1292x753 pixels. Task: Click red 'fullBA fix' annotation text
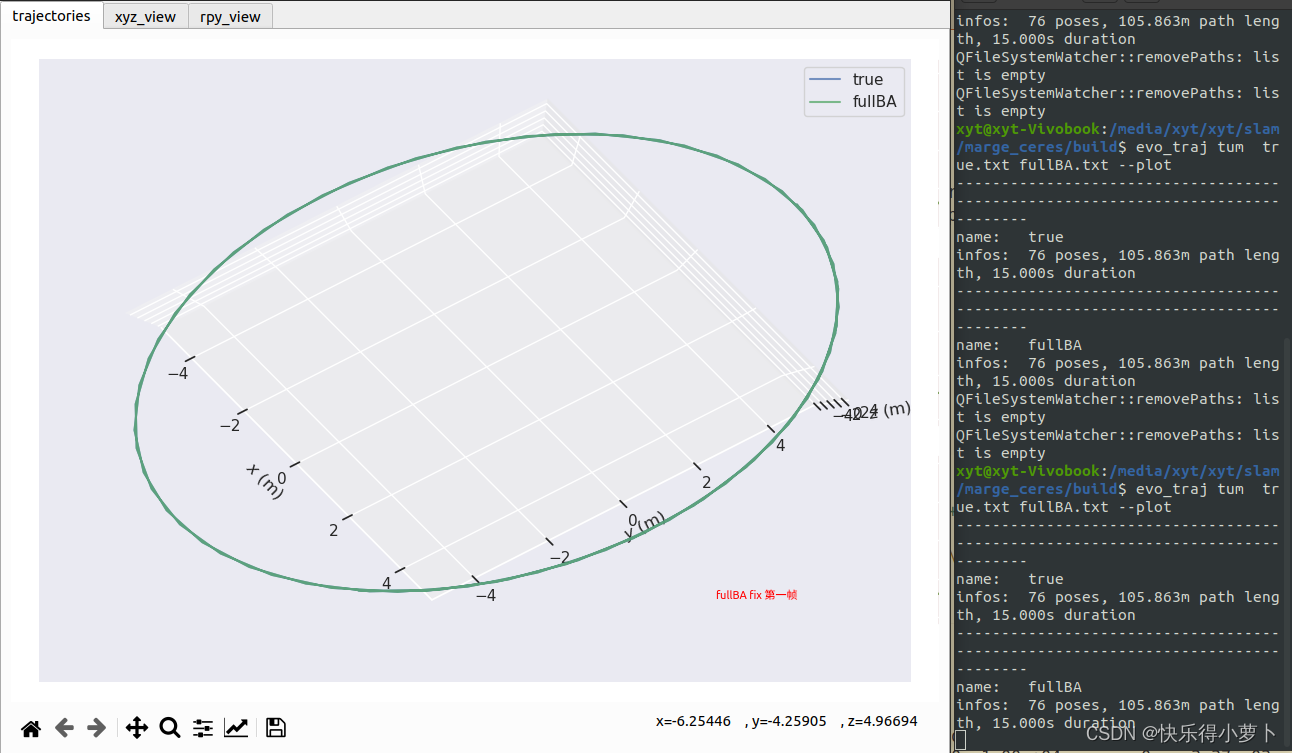[756, 595]
